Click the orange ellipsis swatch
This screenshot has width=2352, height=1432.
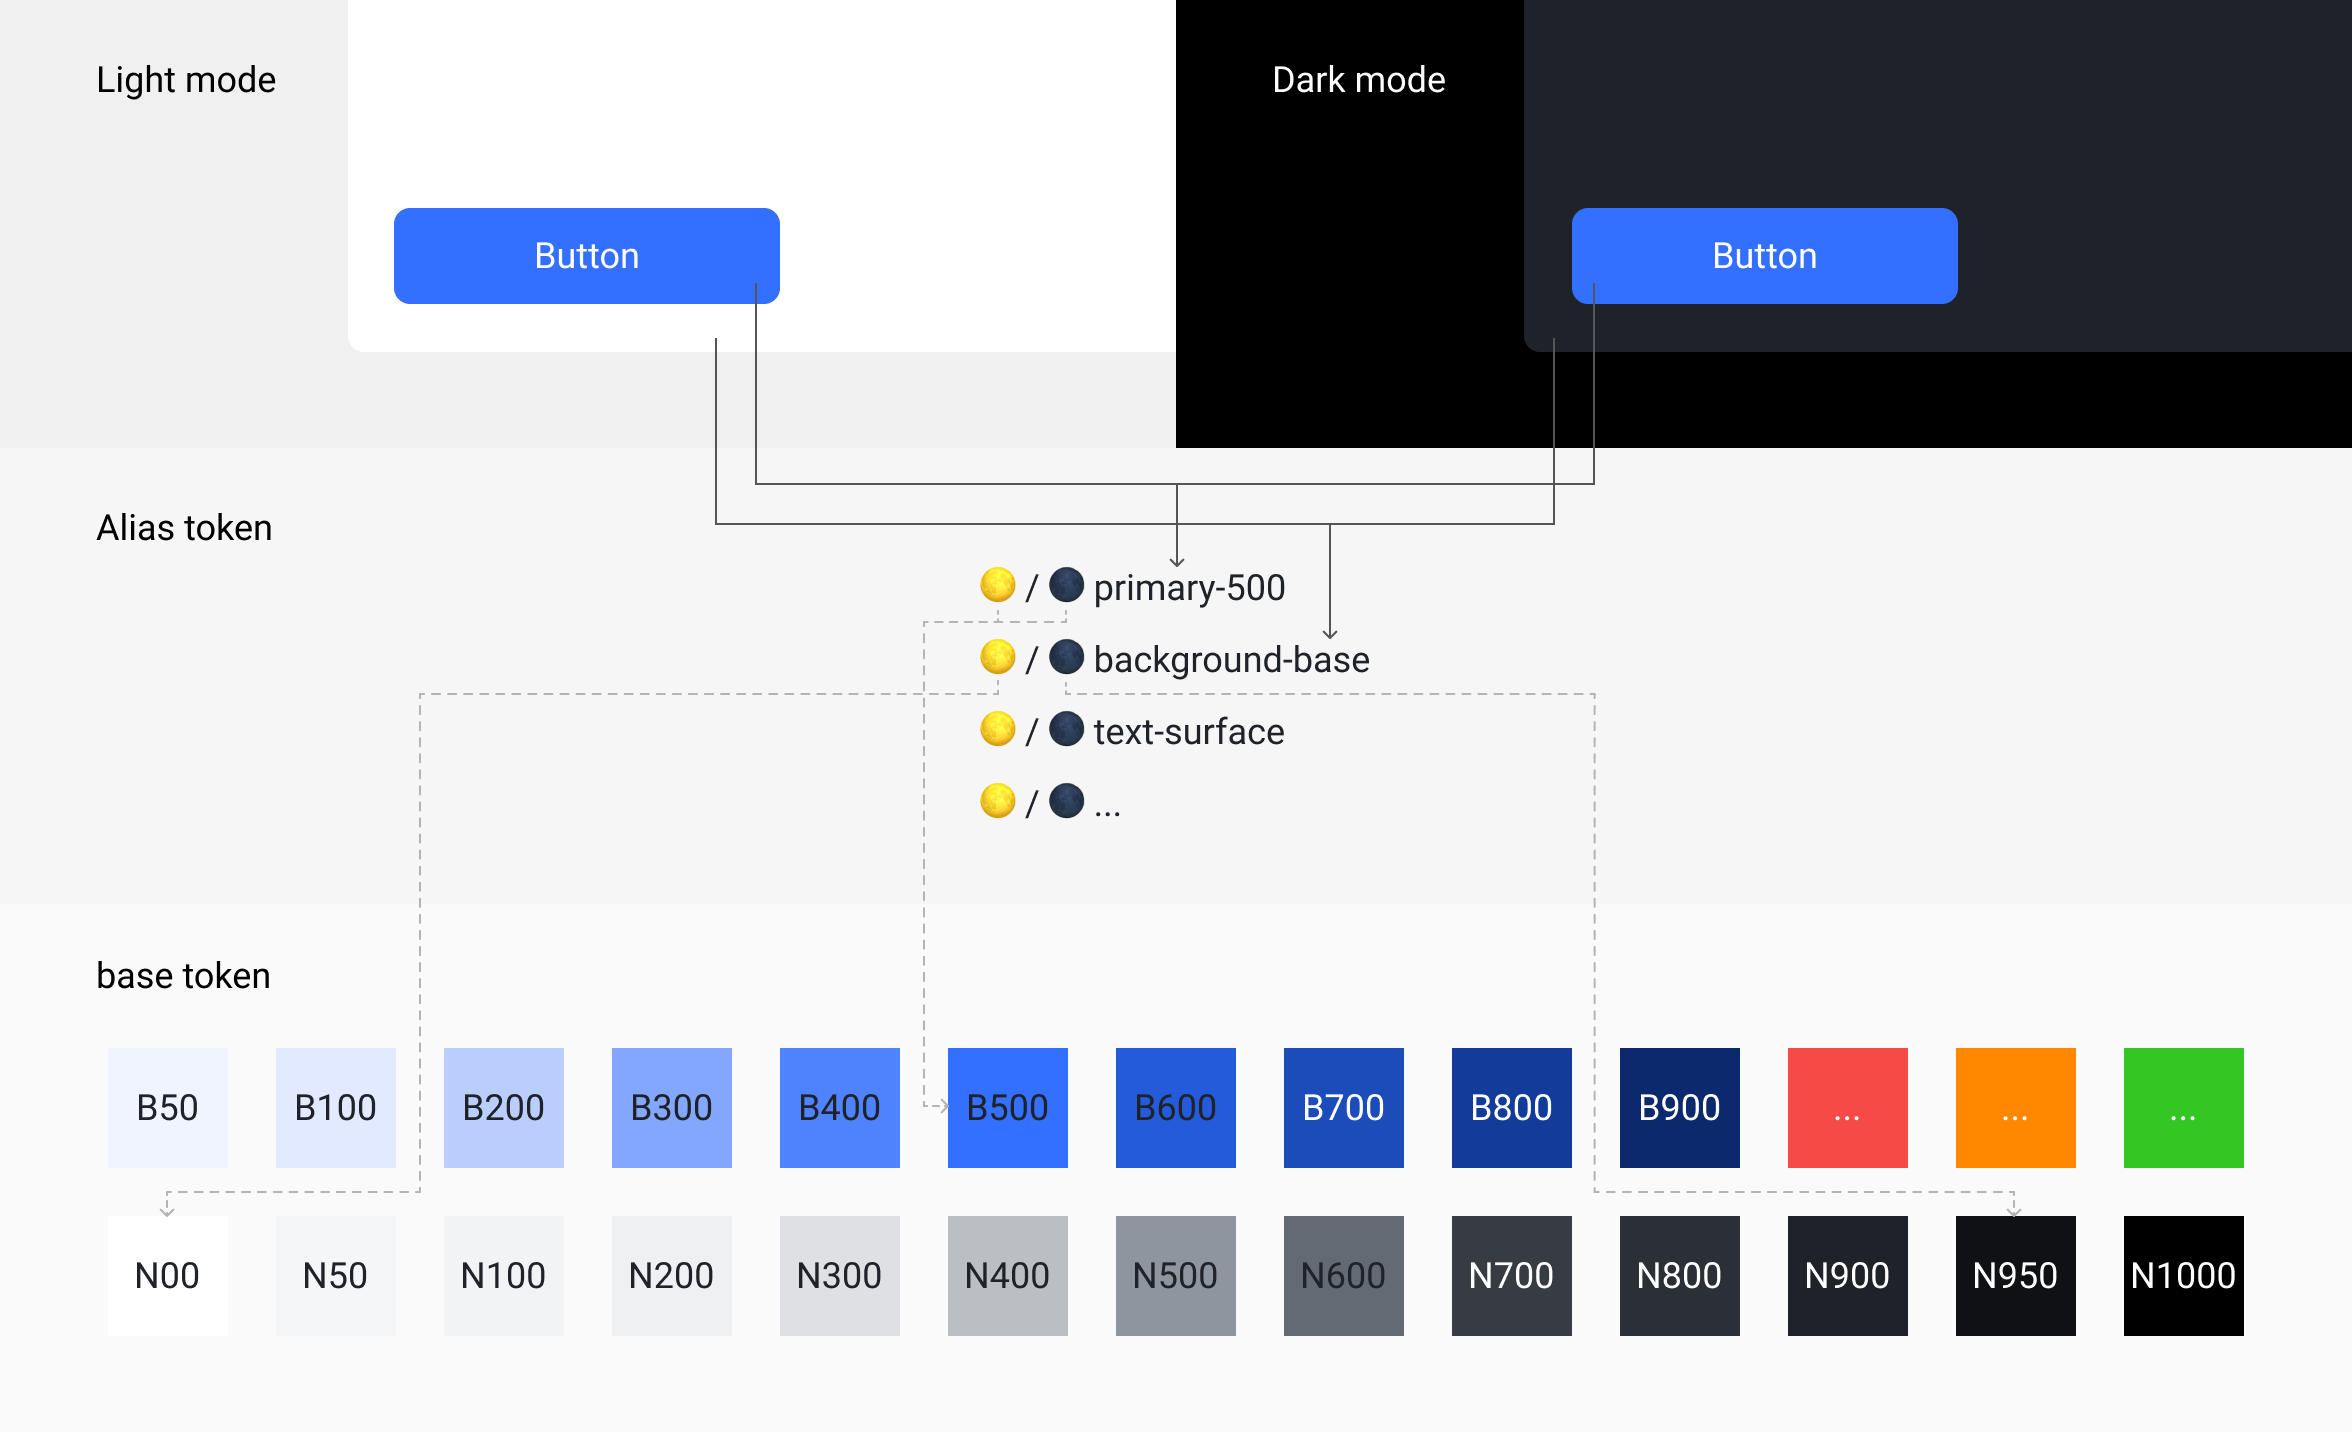pyautogui.click(x=2015, y=1107)
